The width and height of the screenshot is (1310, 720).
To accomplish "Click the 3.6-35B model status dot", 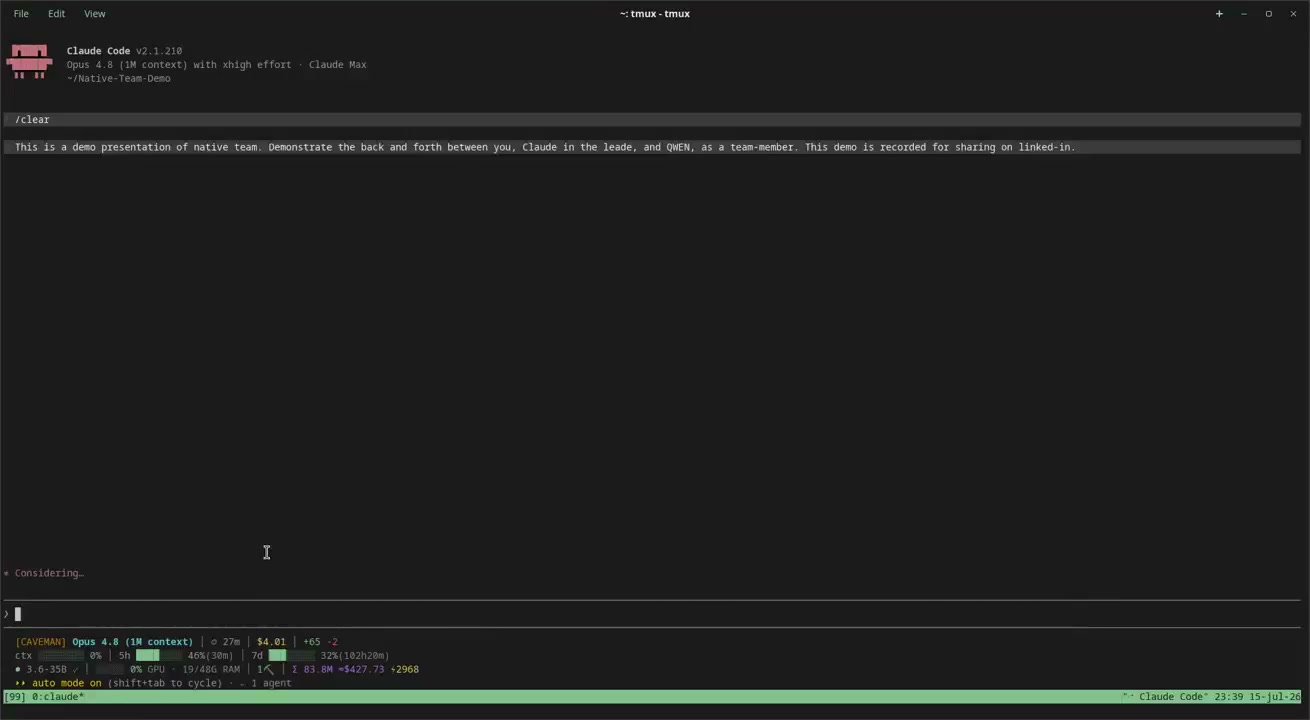I will [18, 669].
